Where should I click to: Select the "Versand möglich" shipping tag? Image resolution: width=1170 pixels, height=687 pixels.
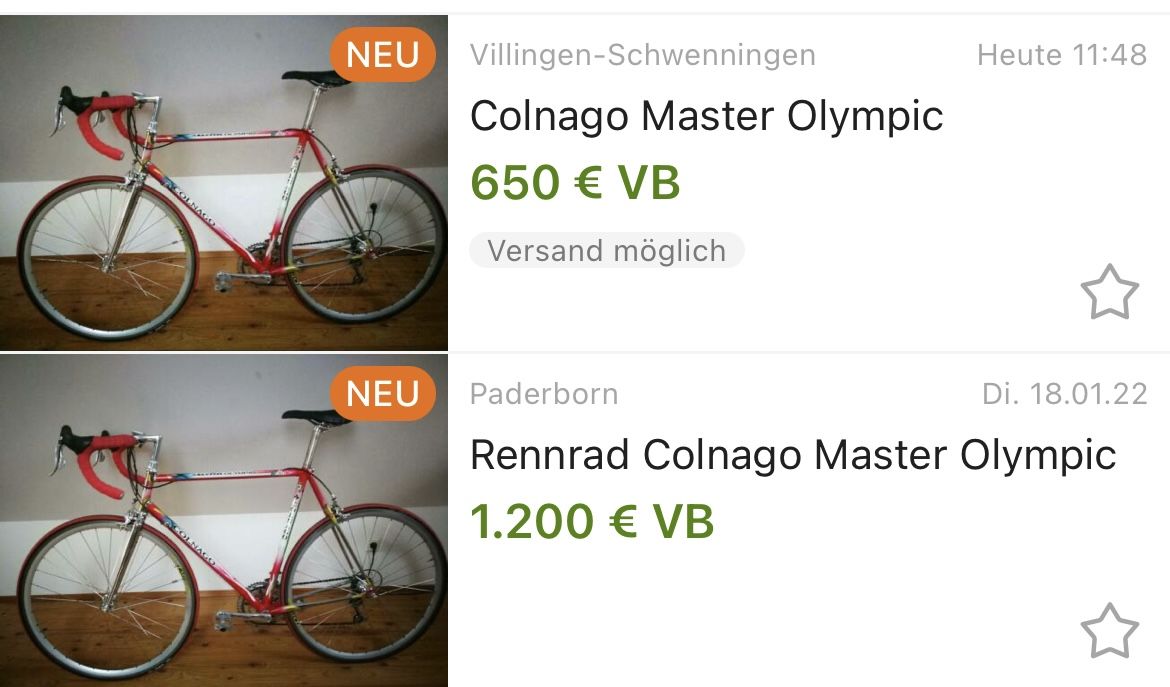coord(606,250)
